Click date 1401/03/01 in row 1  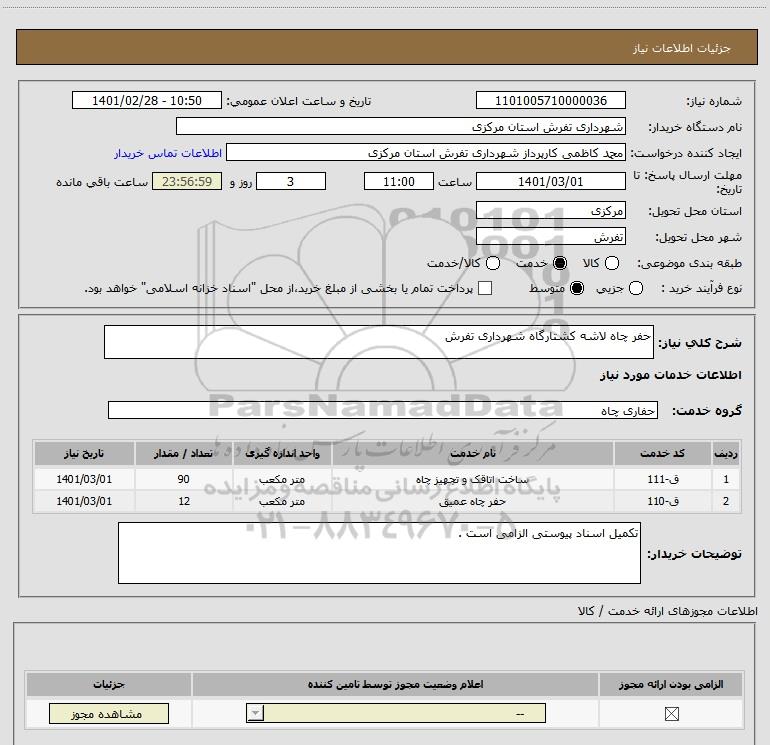pos(84,479)
